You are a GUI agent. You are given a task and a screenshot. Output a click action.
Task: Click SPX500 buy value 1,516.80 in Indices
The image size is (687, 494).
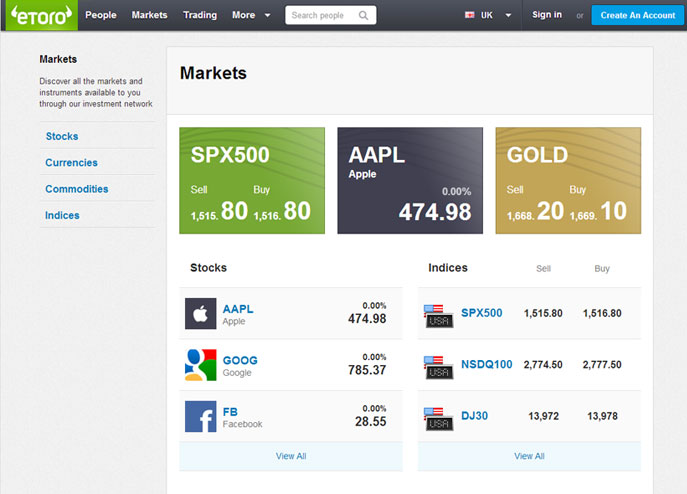(602, 313)
